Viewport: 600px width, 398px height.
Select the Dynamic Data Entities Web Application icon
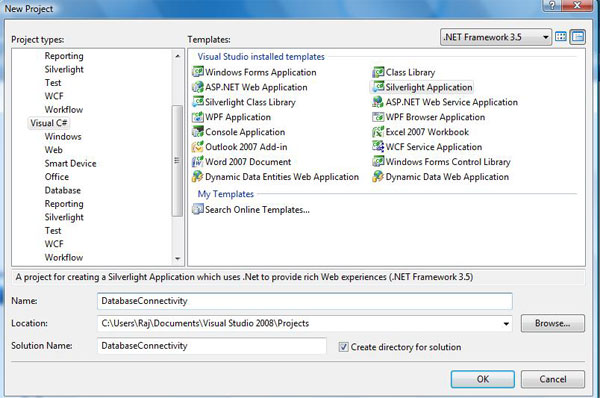[x=197, y=176]
